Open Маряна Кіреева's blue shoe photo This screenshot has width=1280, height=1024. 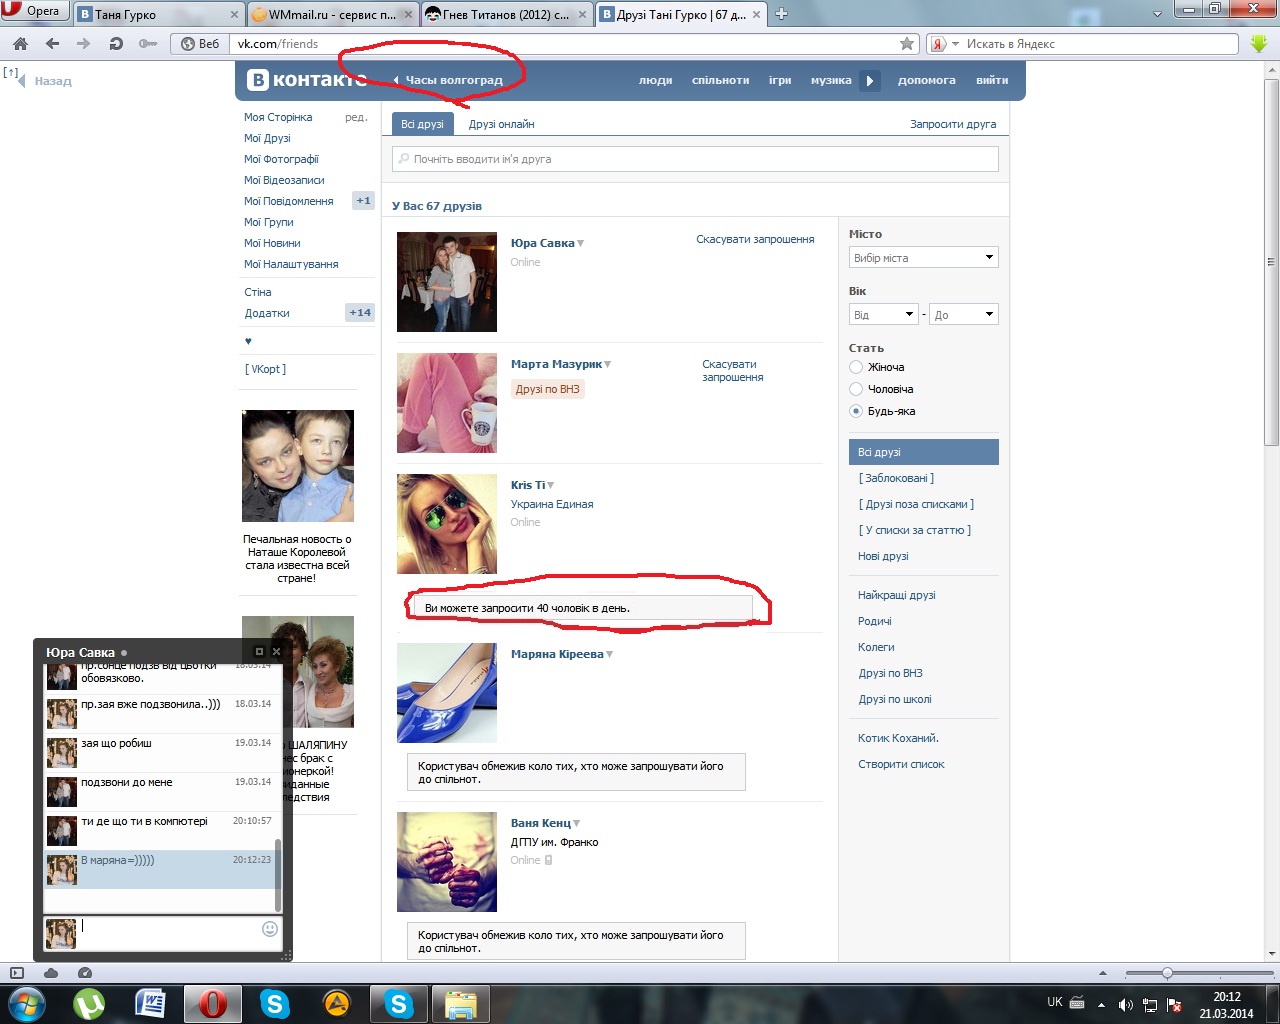click(447, 693)
